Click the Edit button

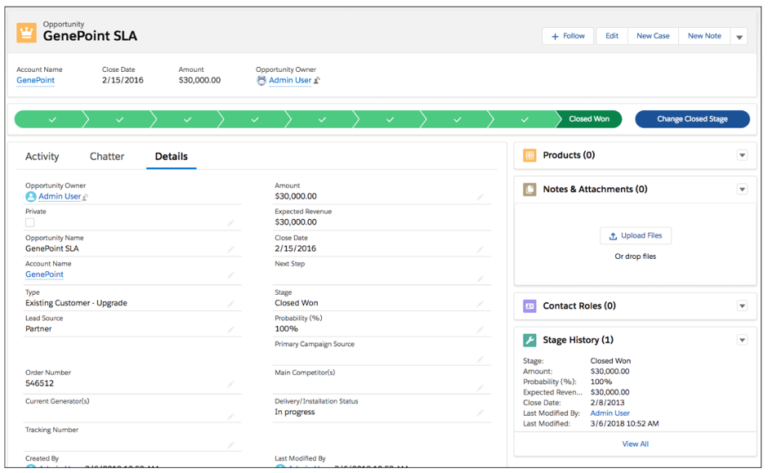point(612,36)
